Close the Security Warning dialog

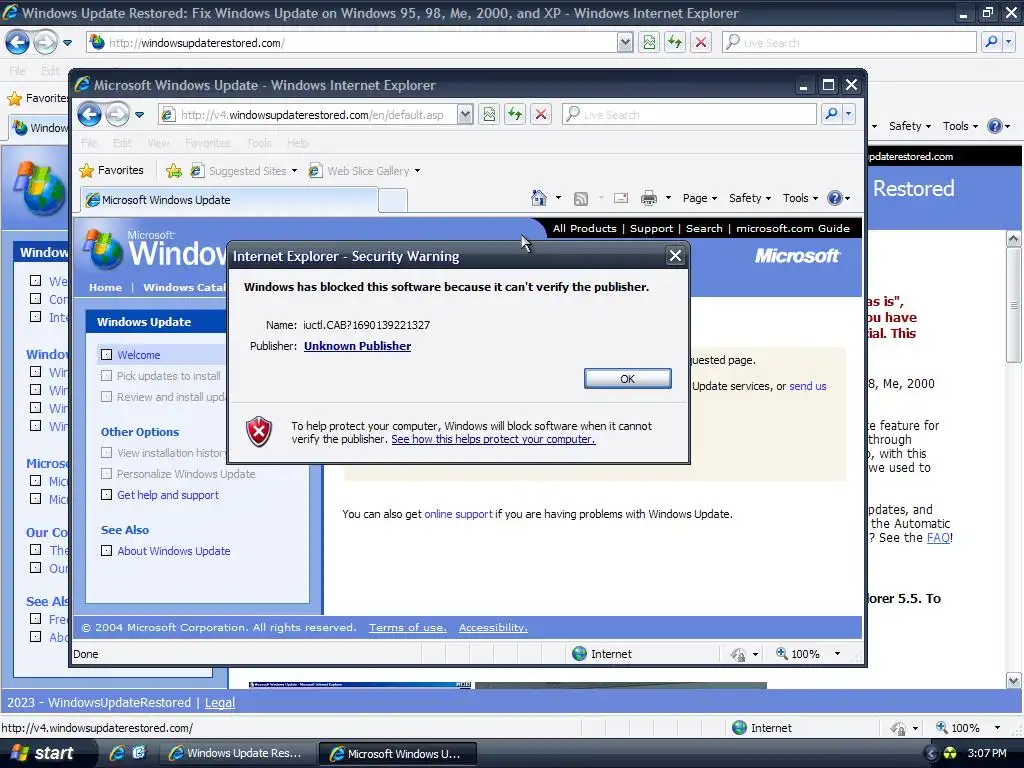tap(675, 255)
